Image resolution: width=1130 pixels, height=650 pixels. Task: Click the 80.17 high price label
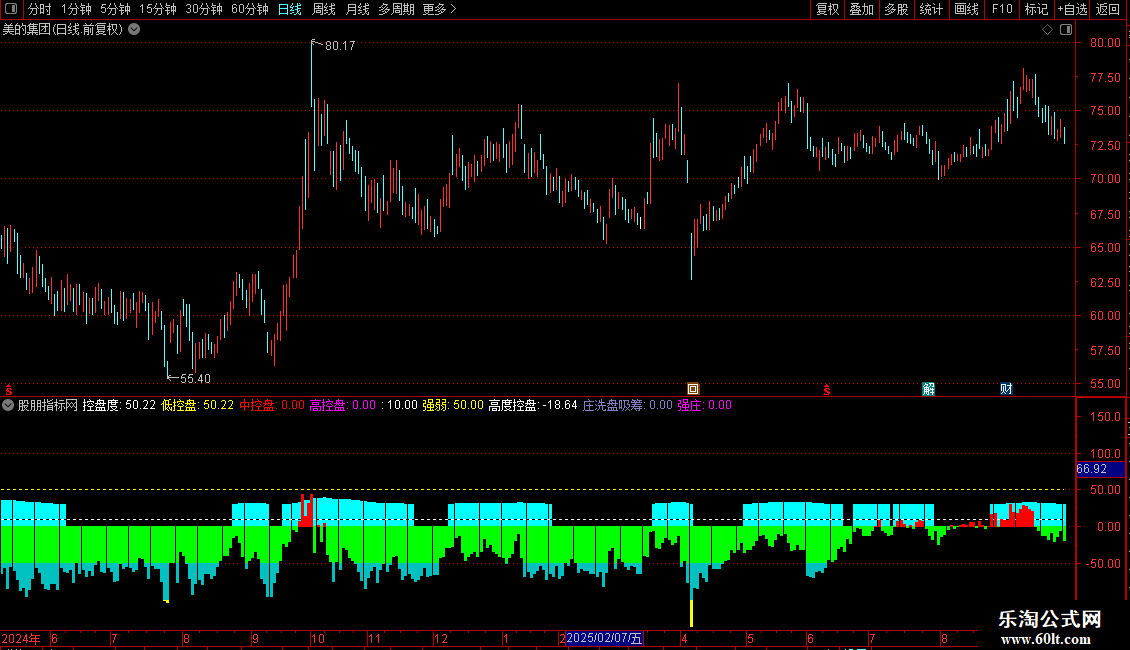[339, 46]
